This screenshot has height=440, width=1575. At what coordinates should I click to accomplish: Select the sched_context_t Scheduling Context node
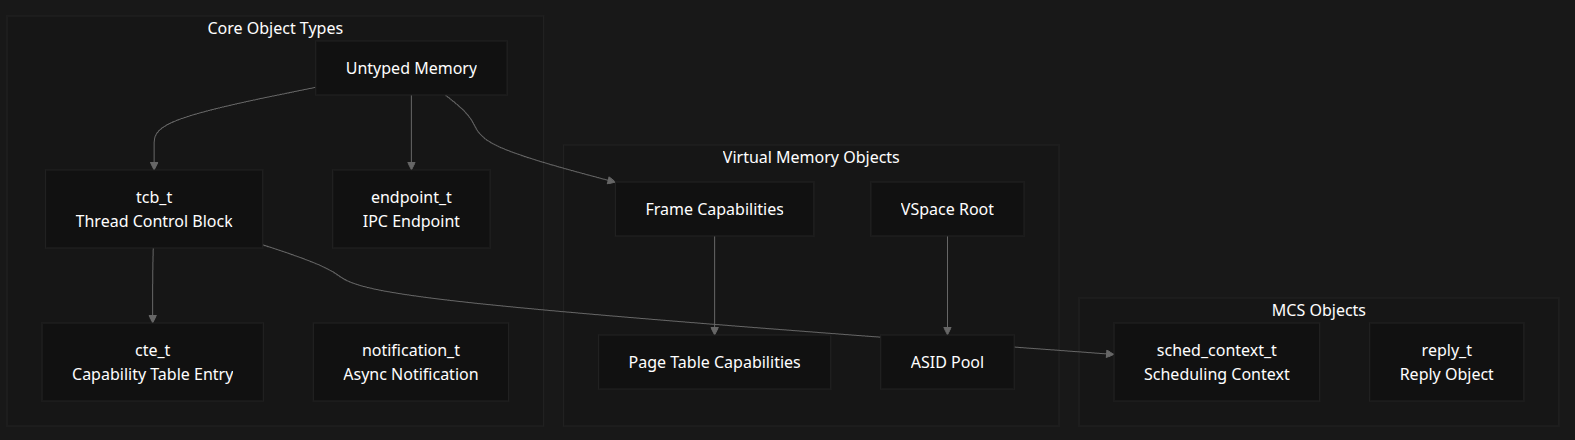[x=1216, y=362]
